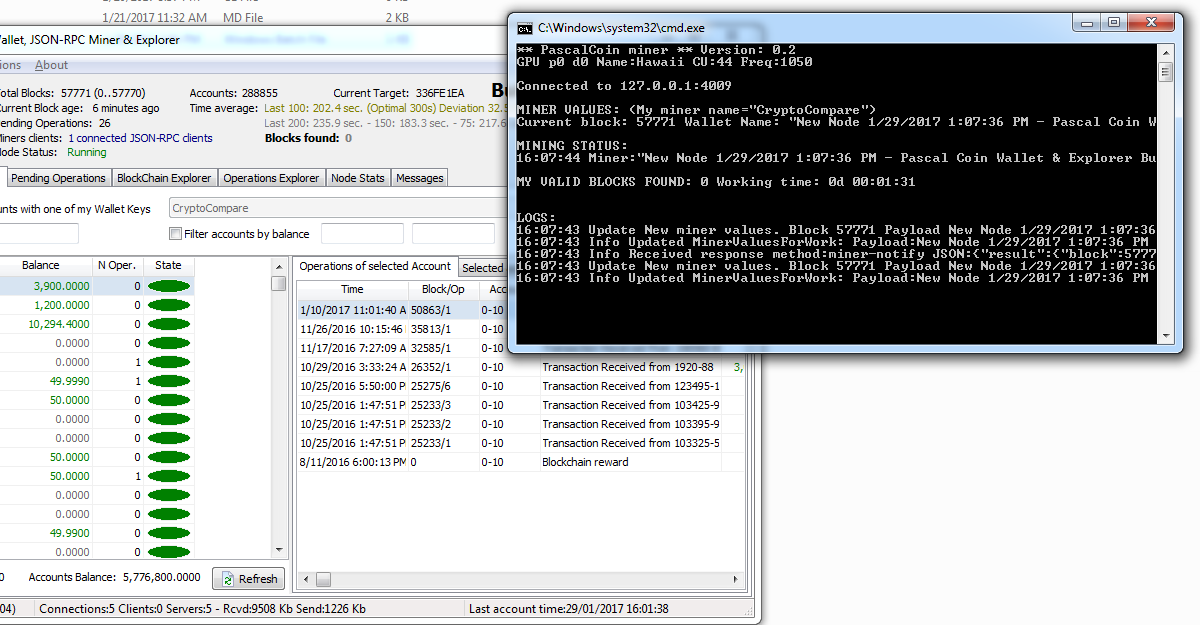
Task: Click the account search field above Balance column
Action: pos(38,234)
